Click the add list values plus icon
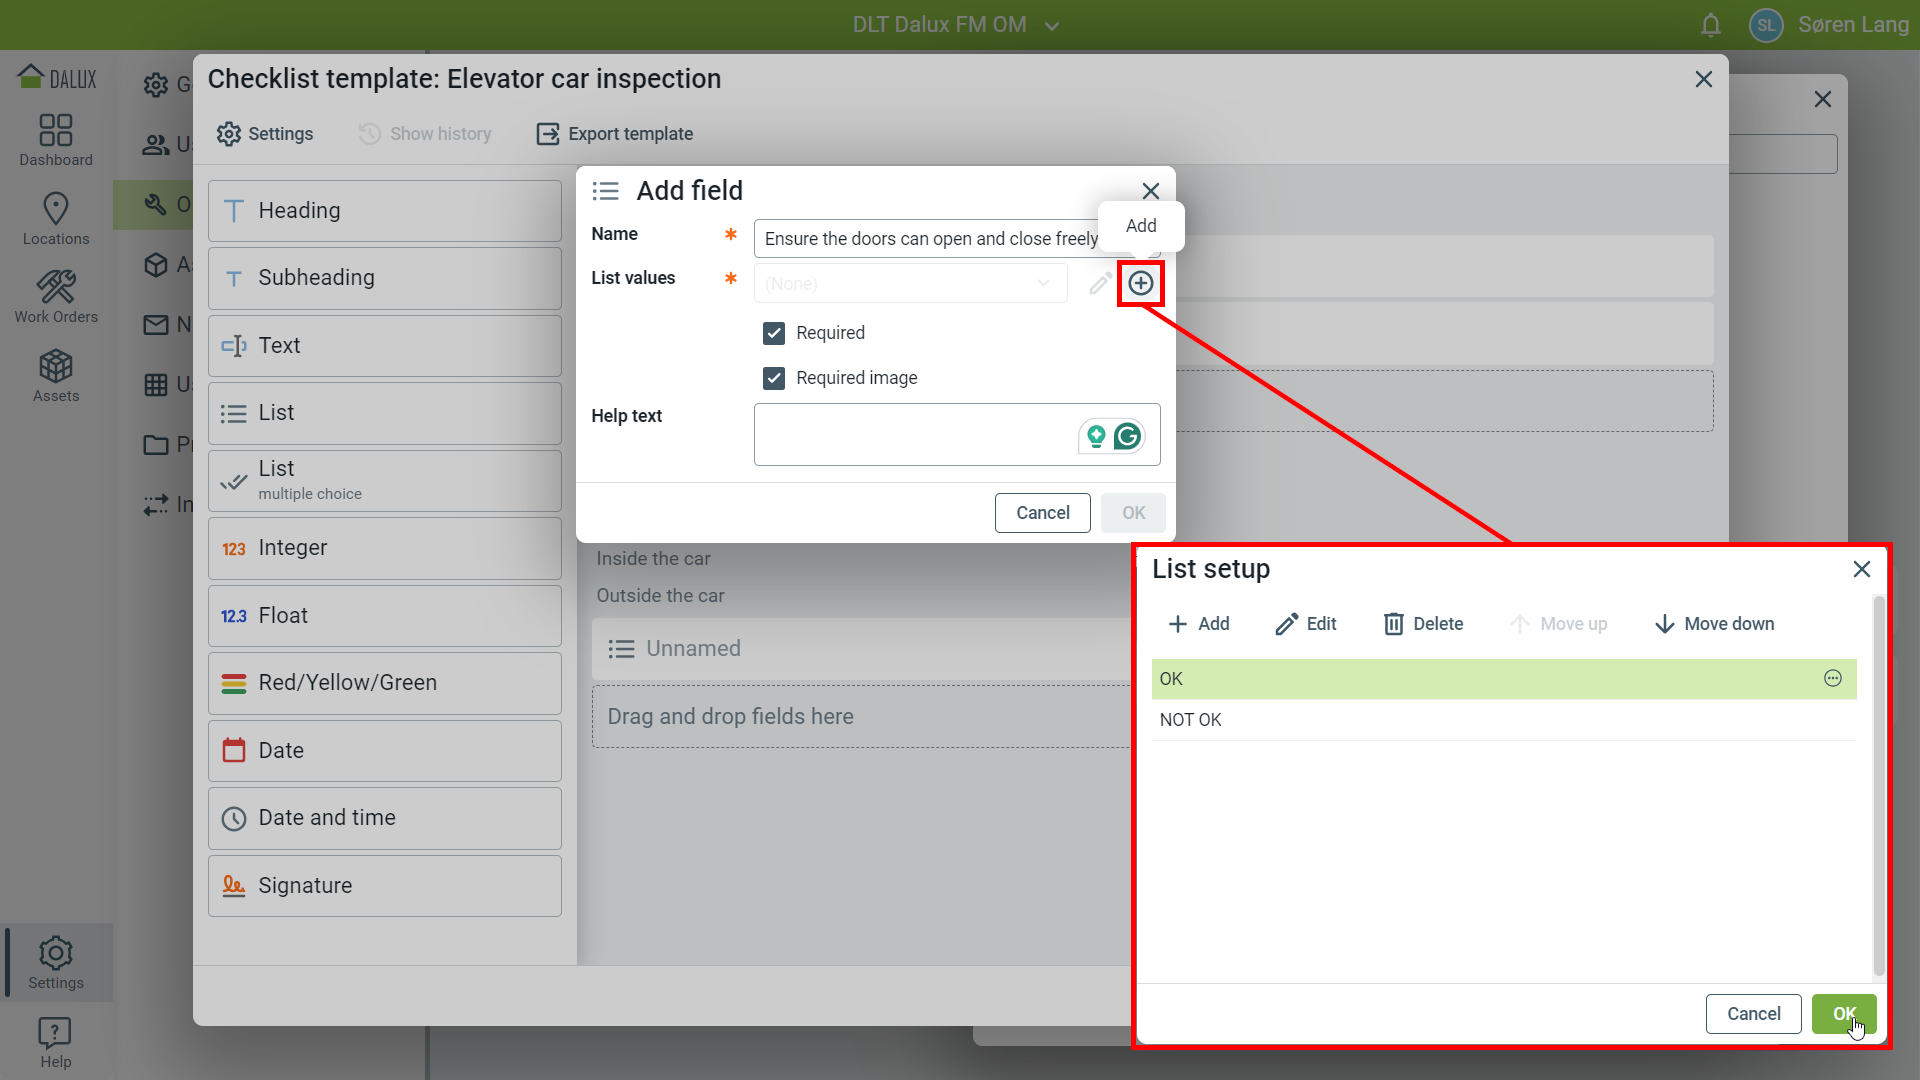 click(1140, 283)
